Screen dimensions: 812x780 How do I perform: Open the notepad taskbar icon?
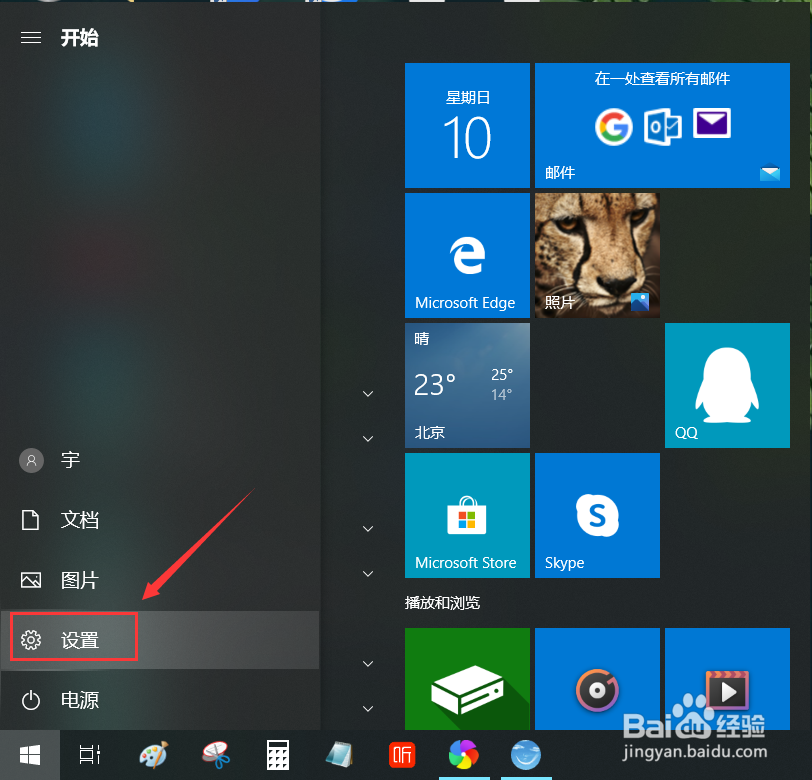(x=340, y=755)
